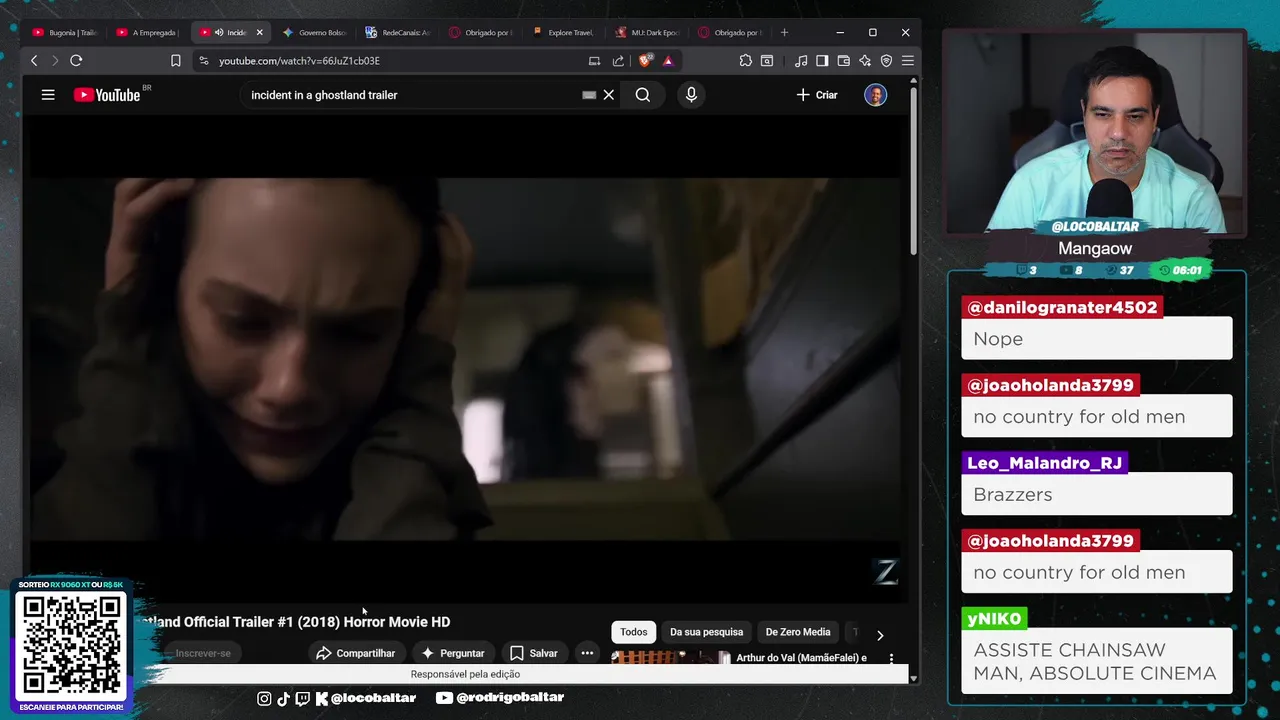Open options for 'Arthur do Val' recommended video

(x=891, y=659)
